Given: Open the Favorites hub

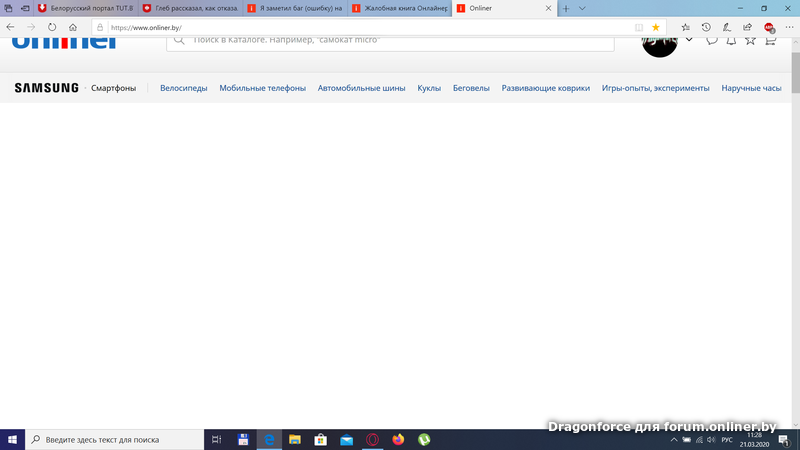Looking at the screenshot, I should pos(686,27).
